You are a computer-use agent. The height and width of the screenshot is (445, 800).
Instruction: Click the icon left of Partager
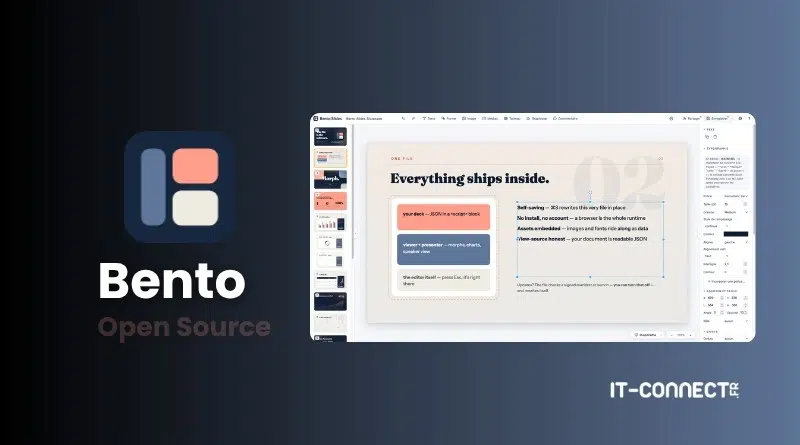[x=671, y=118]
